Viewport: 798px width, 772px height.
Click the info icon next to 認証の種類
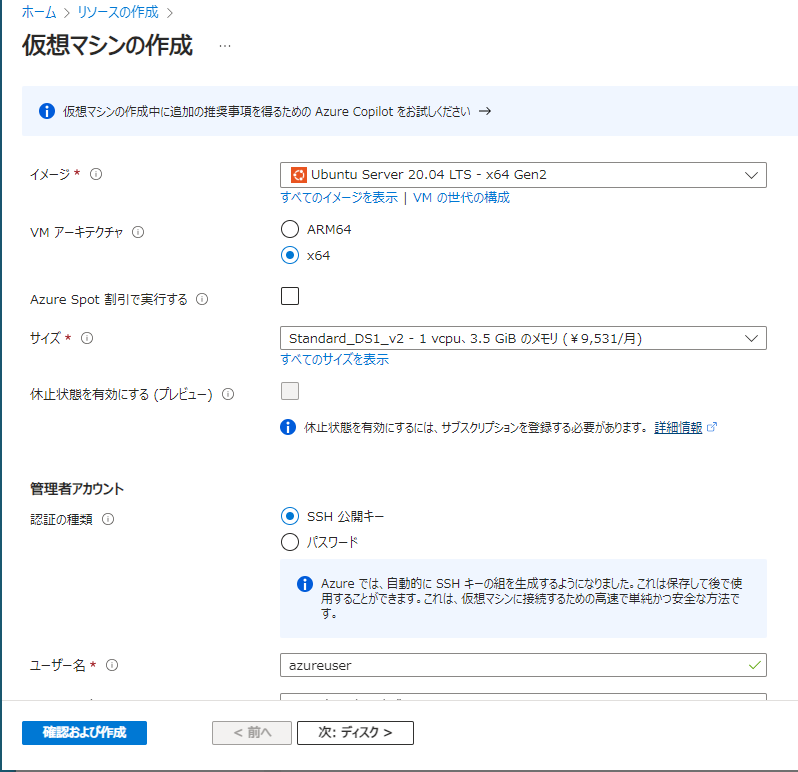[108, 519]
